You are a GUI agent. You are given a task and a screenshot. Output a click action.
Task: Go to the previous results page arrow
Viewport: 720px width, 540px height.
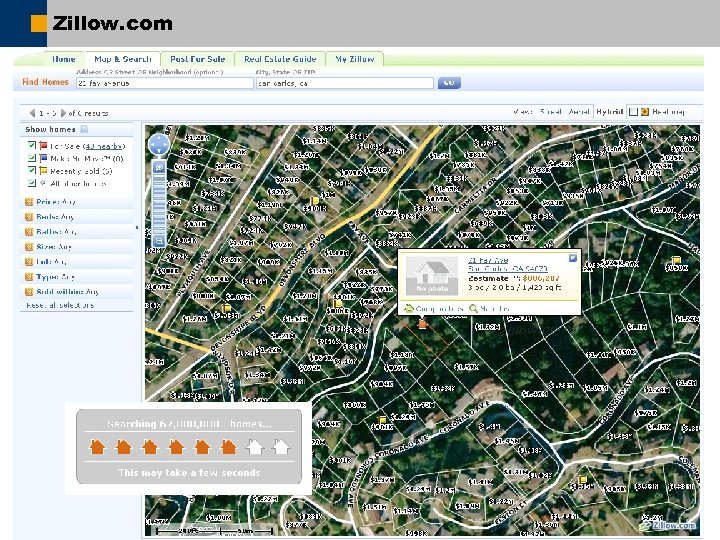point(32,112)
